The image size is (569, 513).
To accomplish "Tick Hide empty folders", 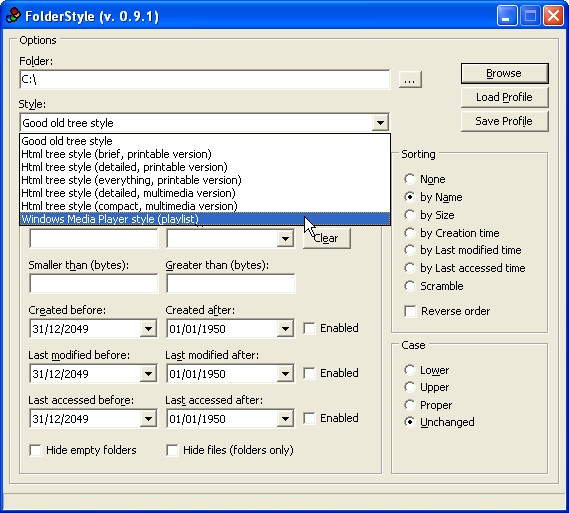I will click(x=35, y=450).
